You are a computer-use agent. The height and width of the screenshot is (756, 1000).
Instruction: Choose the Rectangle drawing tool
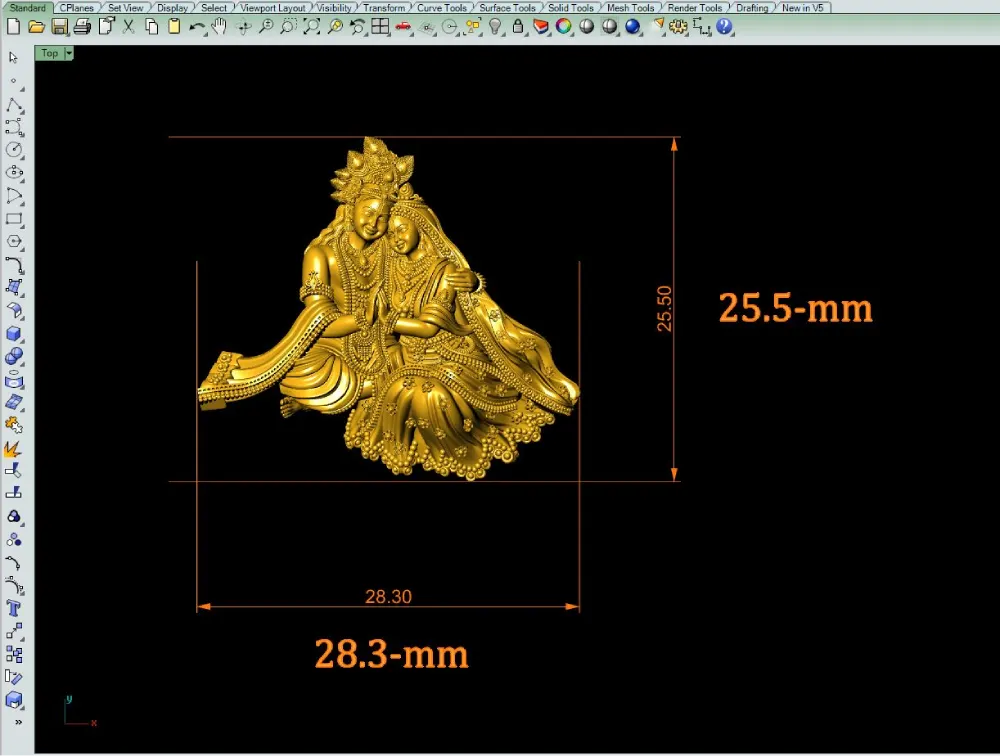click(14, 219)
